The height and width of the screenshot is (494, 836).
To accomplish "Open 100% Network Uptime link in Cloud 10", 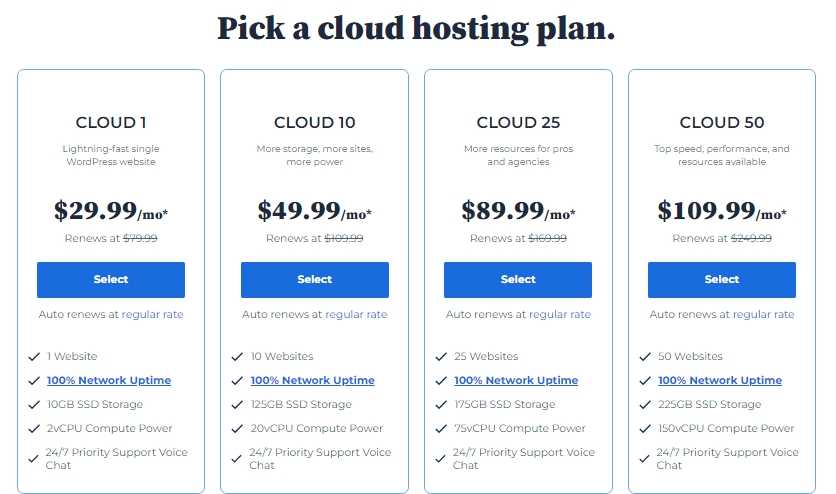I will (x=312, y=380).
